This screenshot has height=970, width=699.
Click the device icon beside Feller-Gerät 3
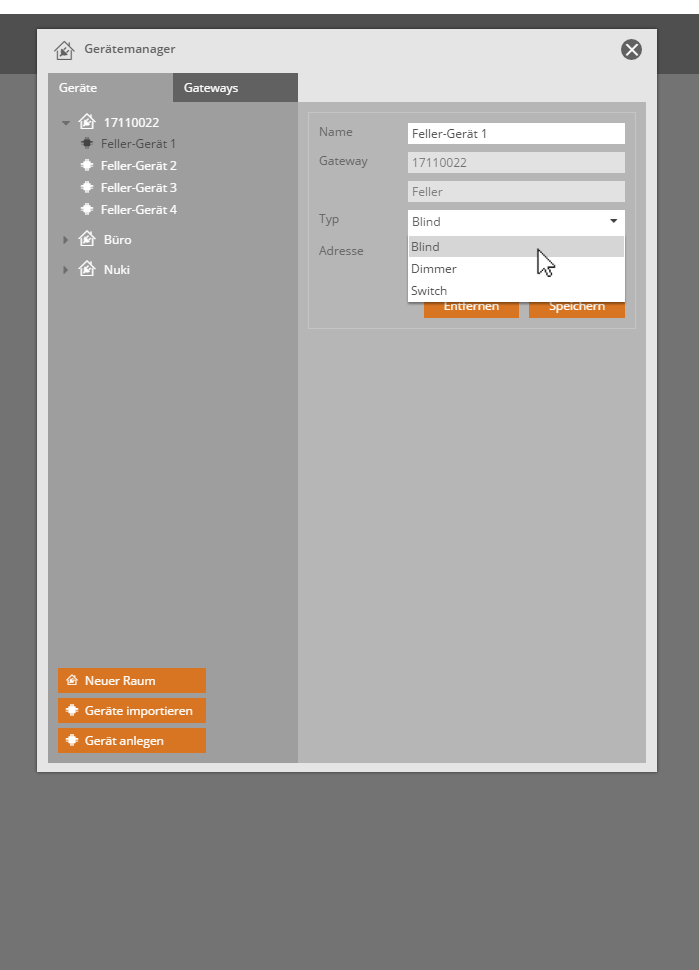click(87, 188)
